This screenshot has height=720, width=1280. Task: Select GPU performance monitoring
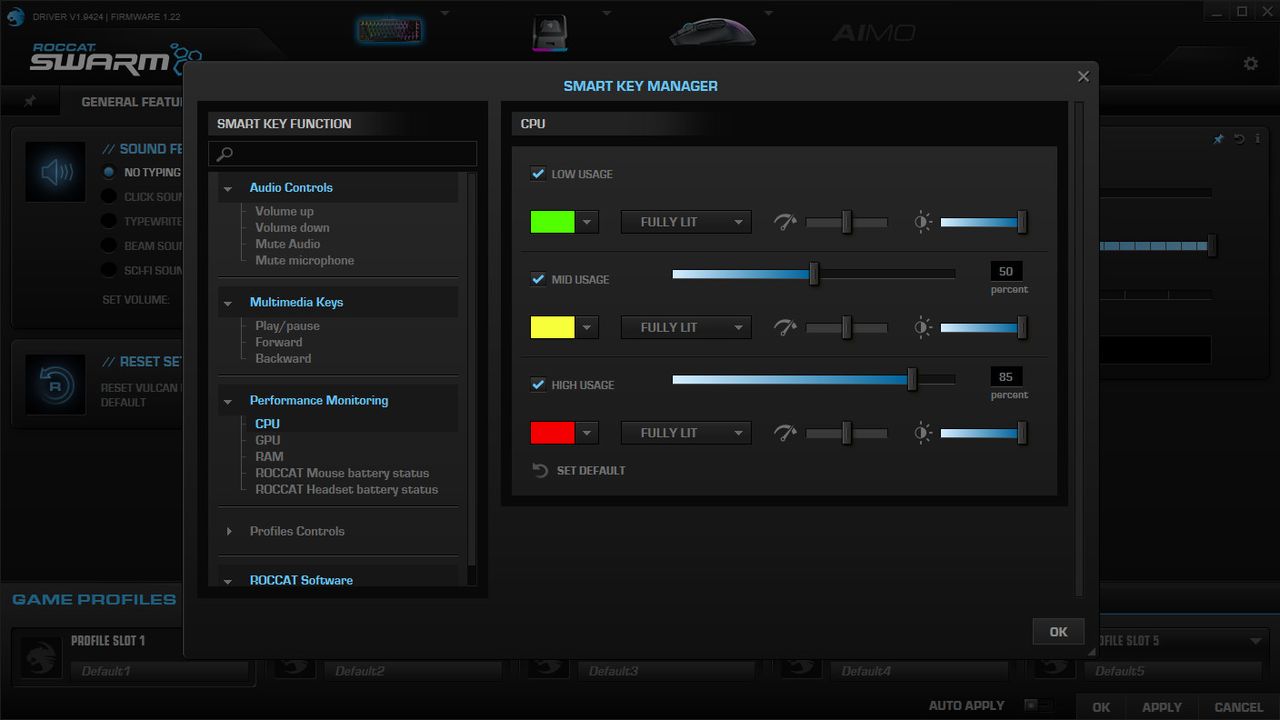point(268,440)
